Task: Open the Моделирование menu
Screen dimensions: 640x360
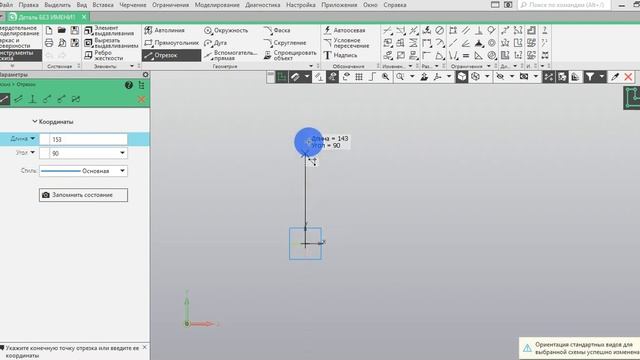Action: [x=217, y=5]
